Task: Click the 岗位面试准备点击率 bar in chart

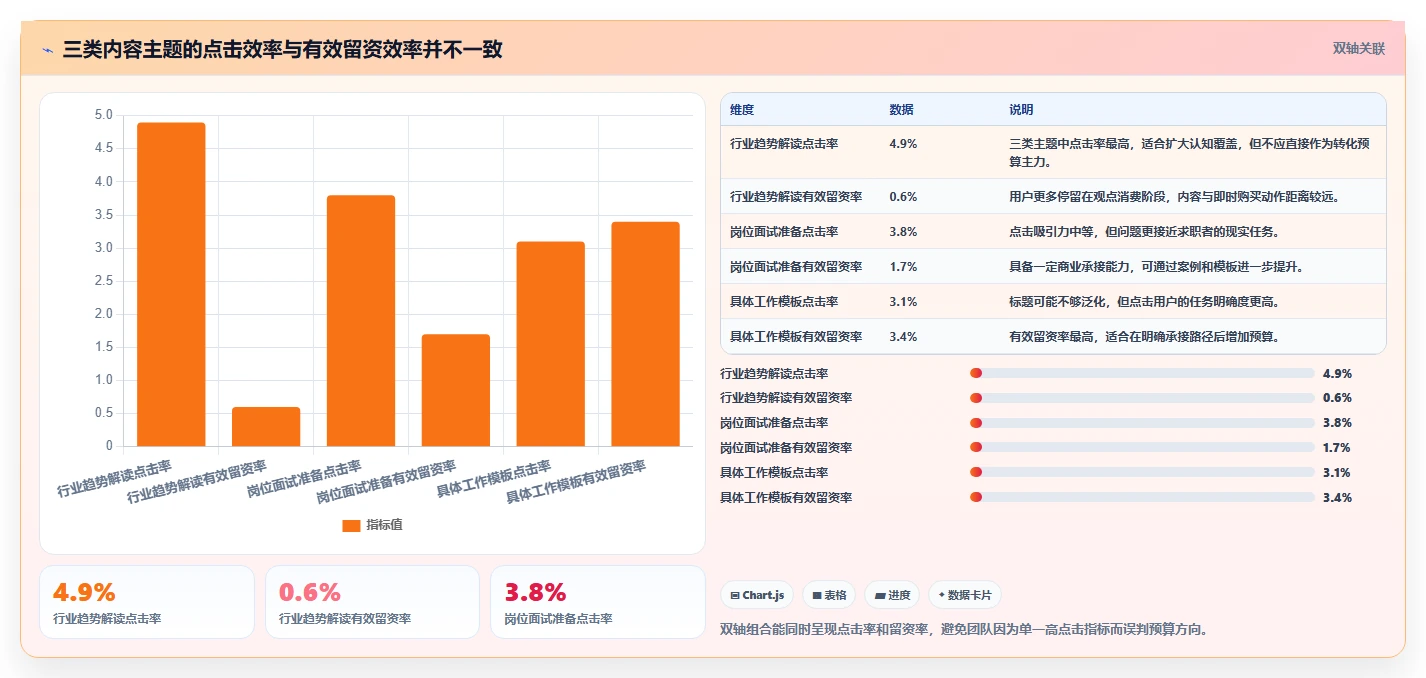Action: coord(361,320)
